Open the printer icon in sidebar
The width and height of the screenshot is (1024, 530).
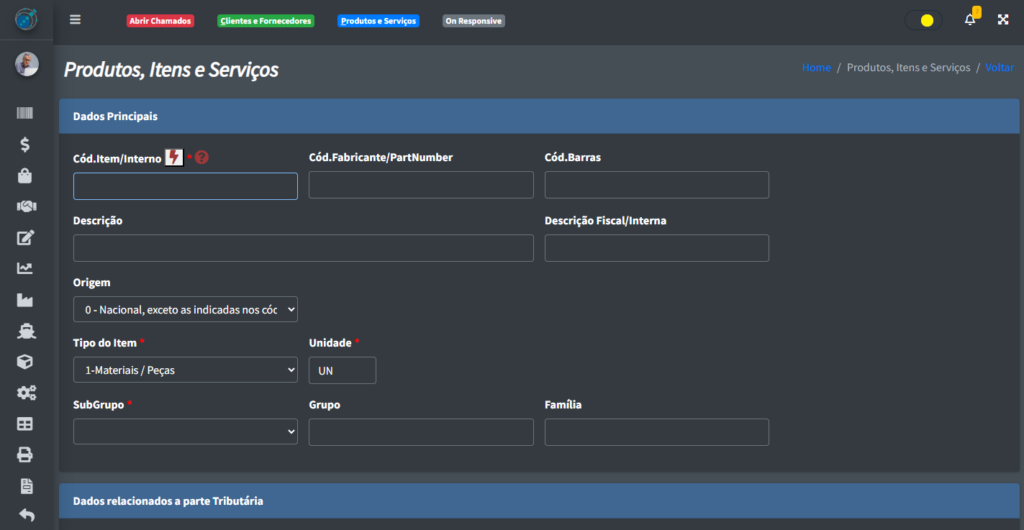(25, 455)
